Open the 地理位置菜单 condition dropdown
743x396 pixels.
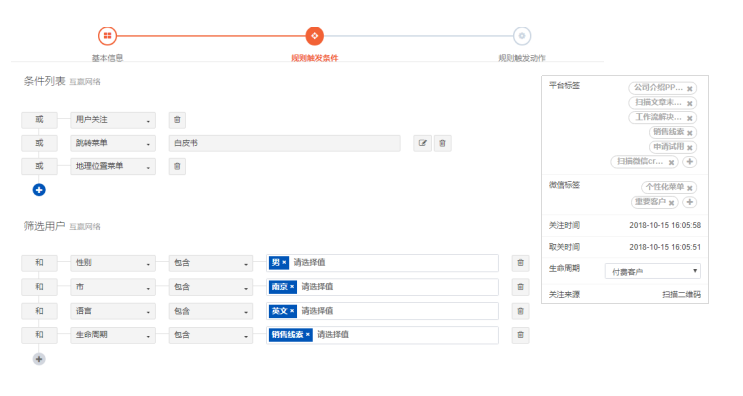pyautogui.click(x=113, y=166)
